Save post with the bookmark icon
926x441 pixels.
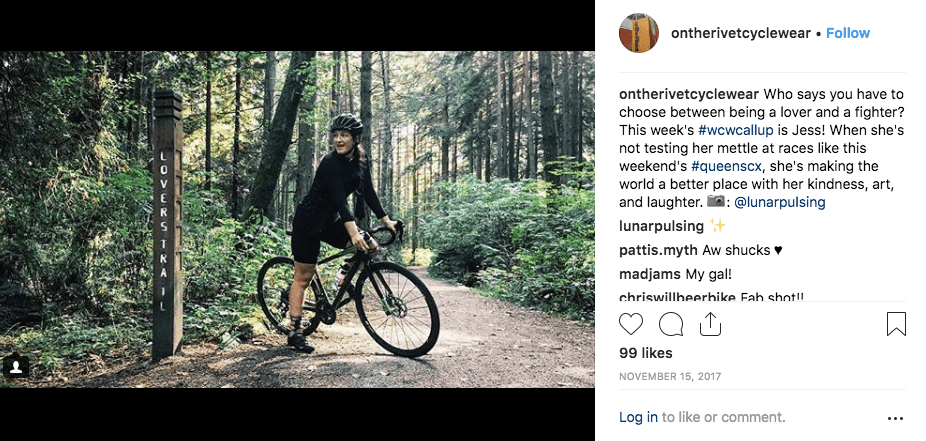point(896,324)
